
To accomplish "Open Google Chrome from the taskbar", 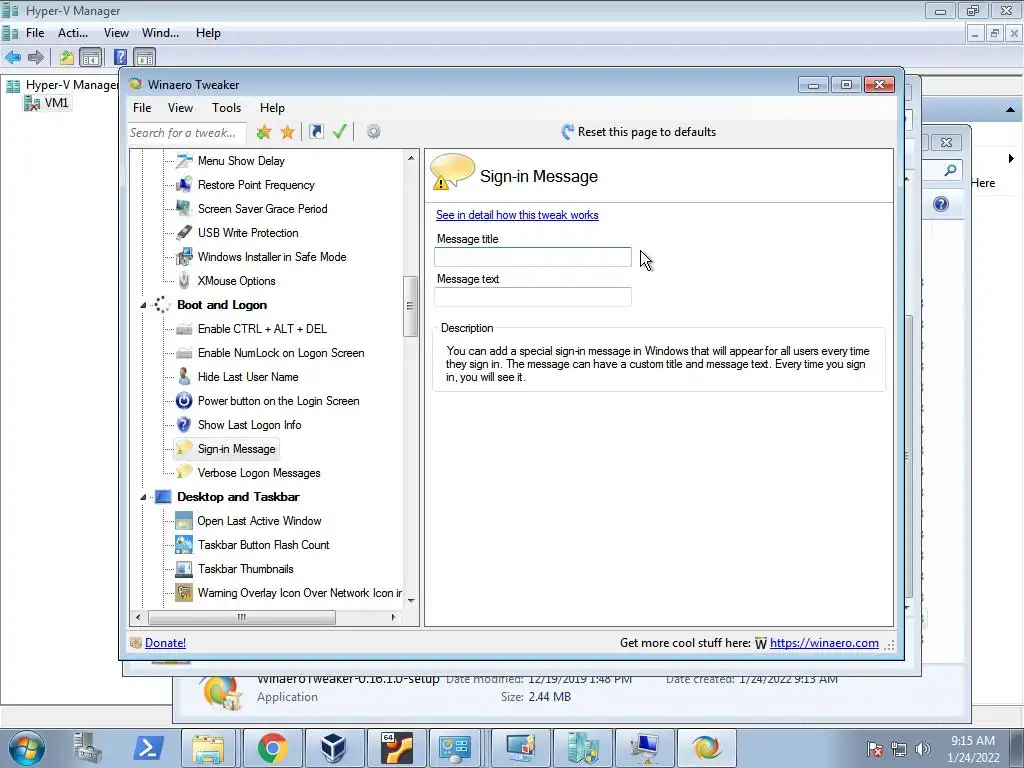I will [272, 747].
